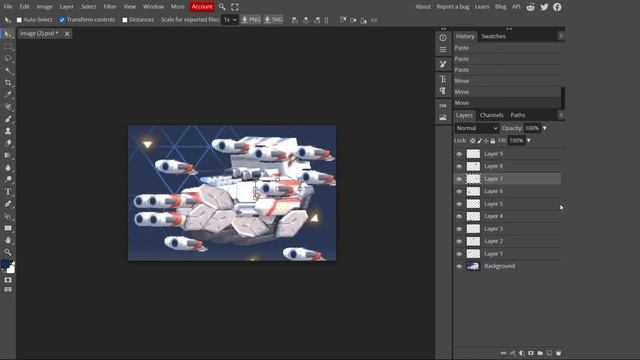Enable the Distances checkbox
The image size is (640, 360).
tap(125, 20)
